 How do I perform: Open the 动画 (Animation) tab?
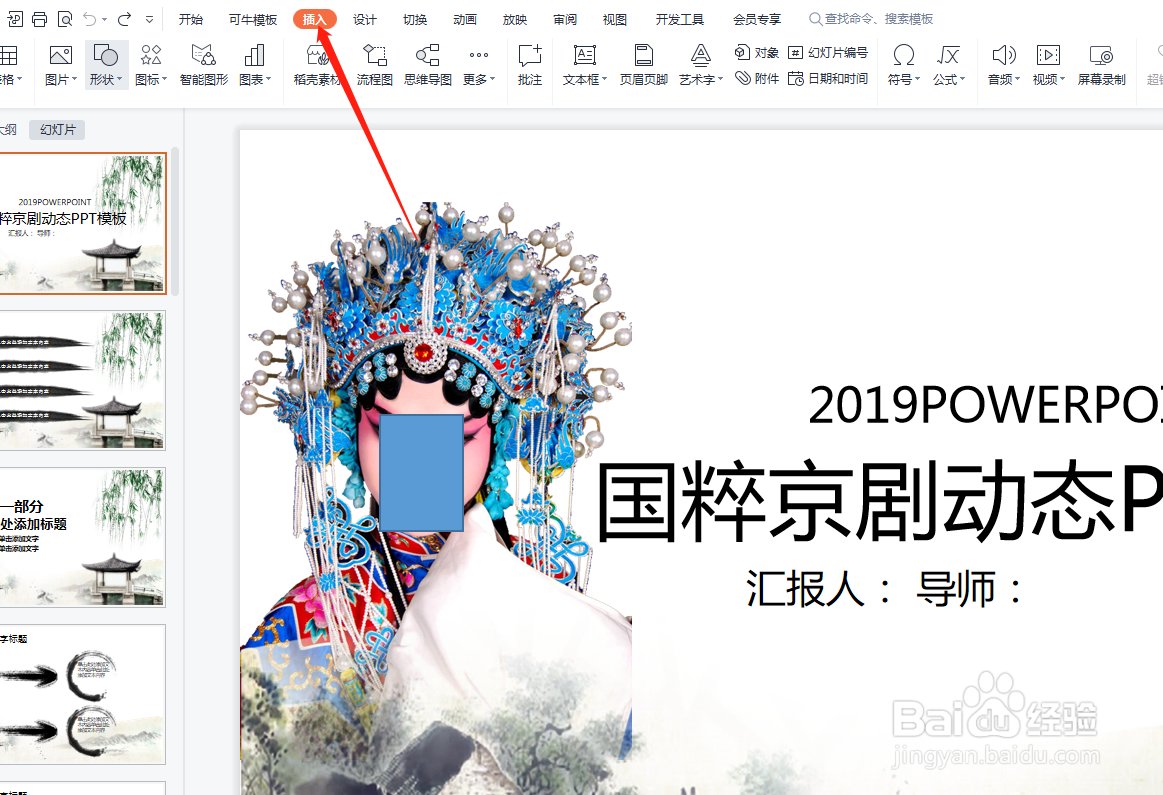(464, 19)
